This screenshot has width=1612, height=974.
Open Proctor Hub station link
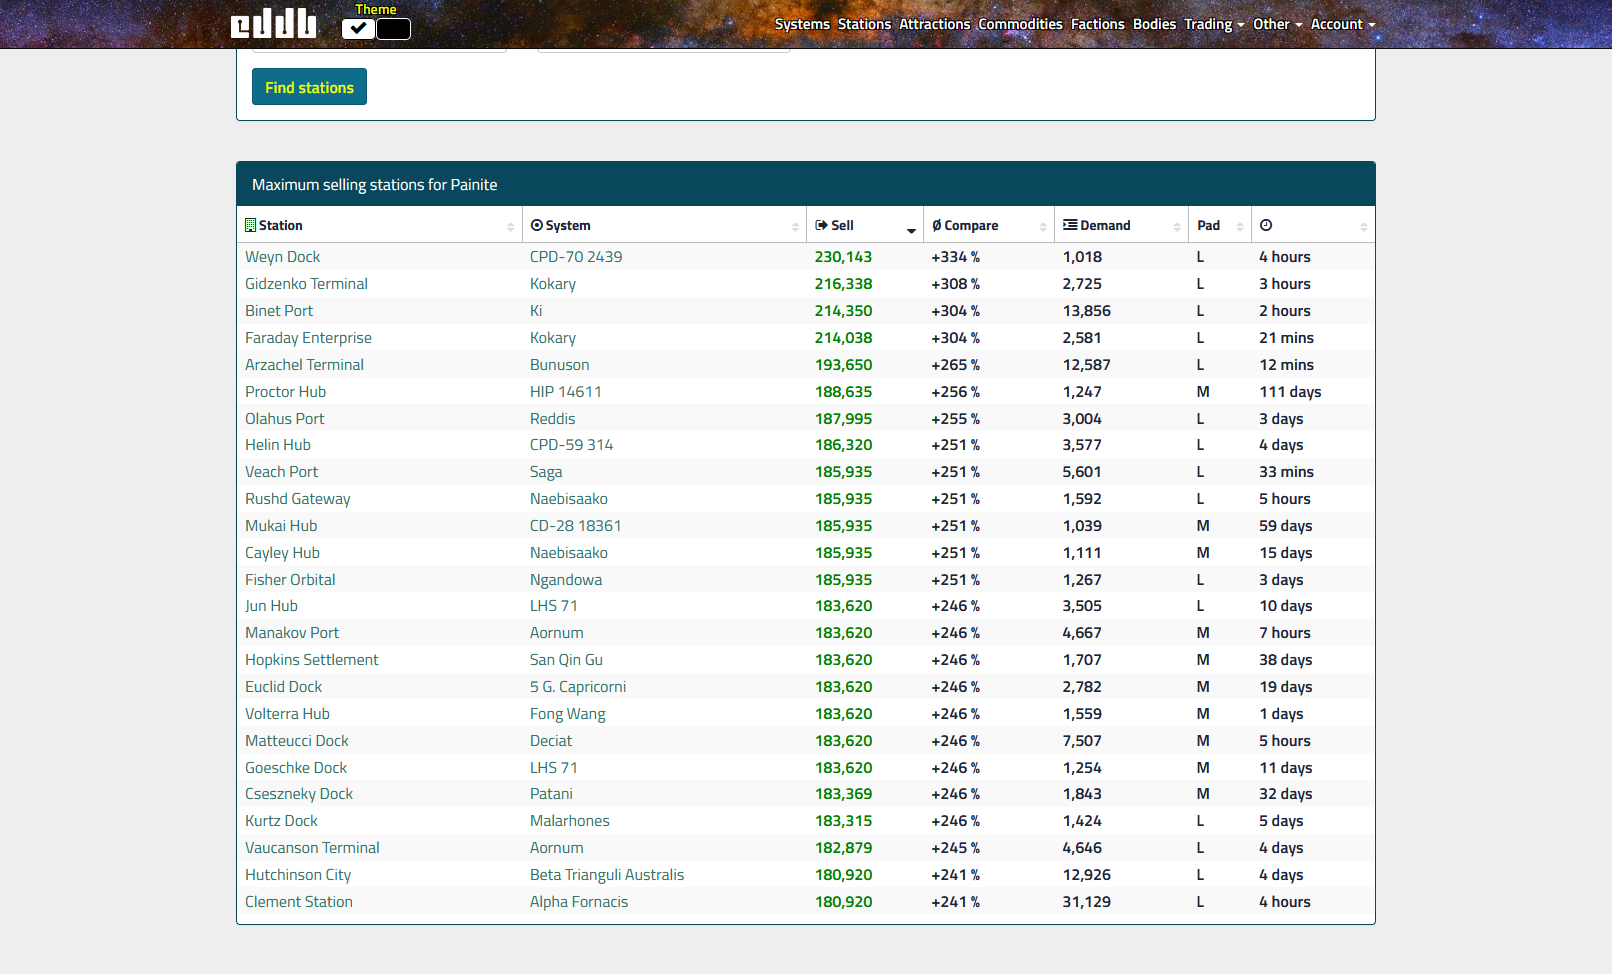tap(285, 392)
